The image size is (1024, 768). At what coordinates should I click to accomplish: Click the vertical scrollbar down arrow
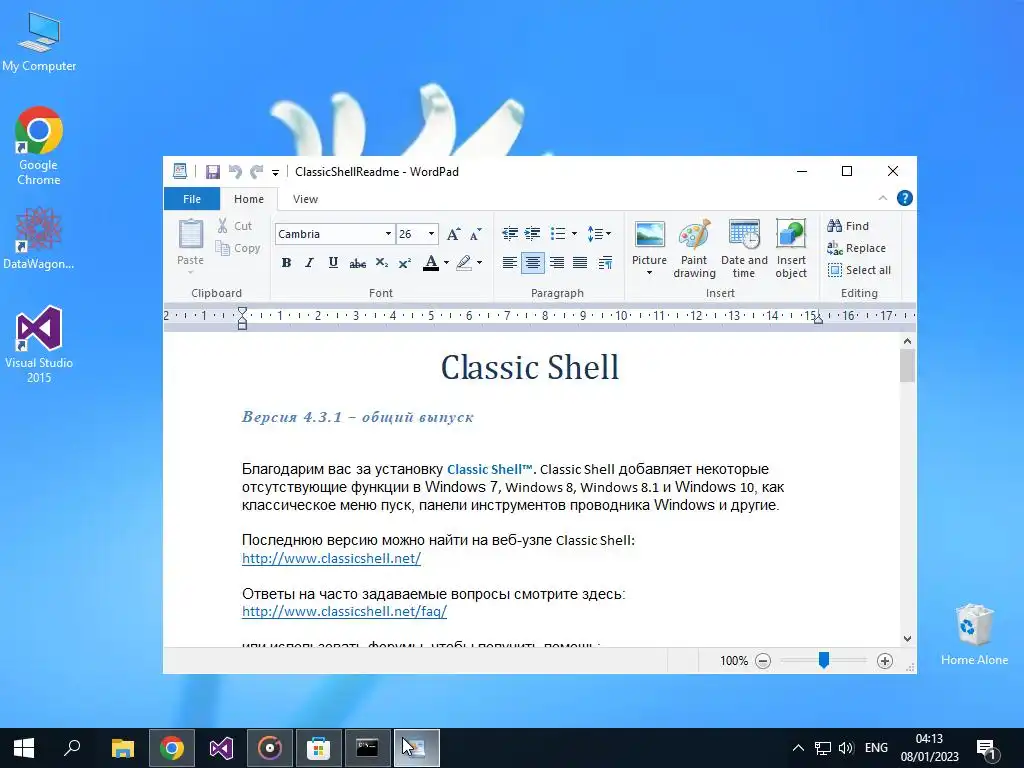pyautogui.click(x=907, y=639)
